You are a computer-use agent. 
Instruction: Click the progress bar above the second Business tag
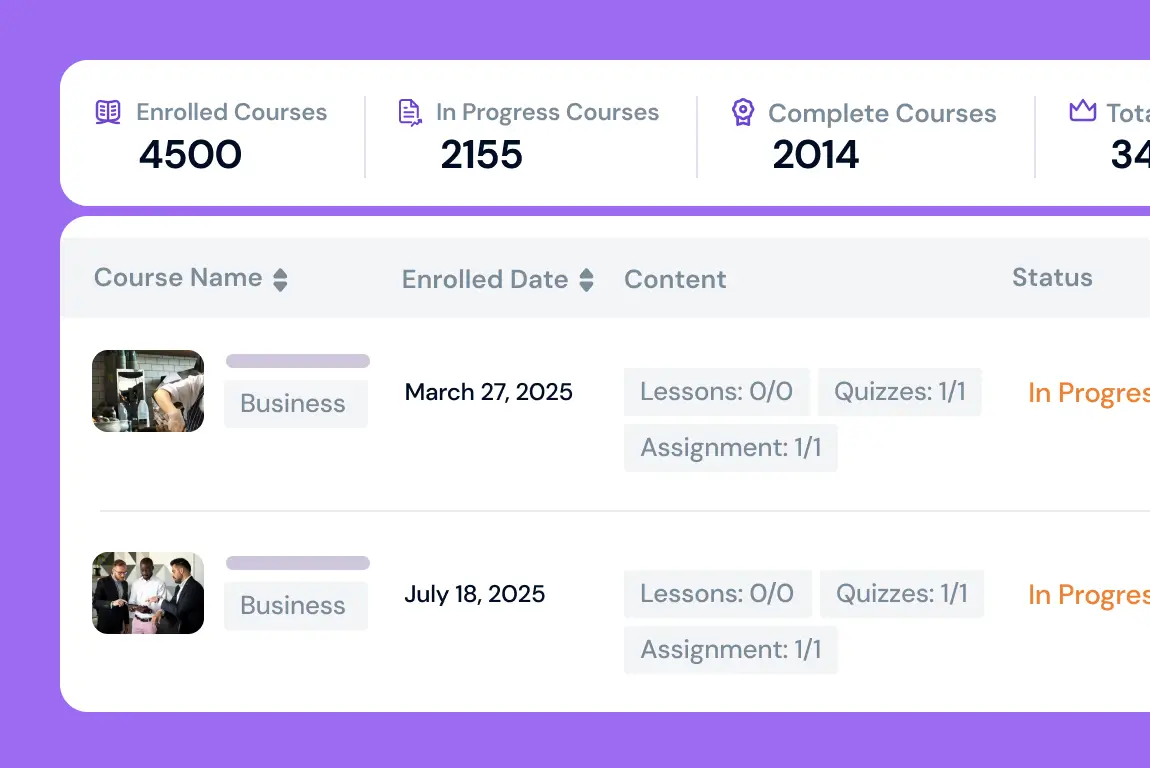pyautogui.click(x=297, y=562)
